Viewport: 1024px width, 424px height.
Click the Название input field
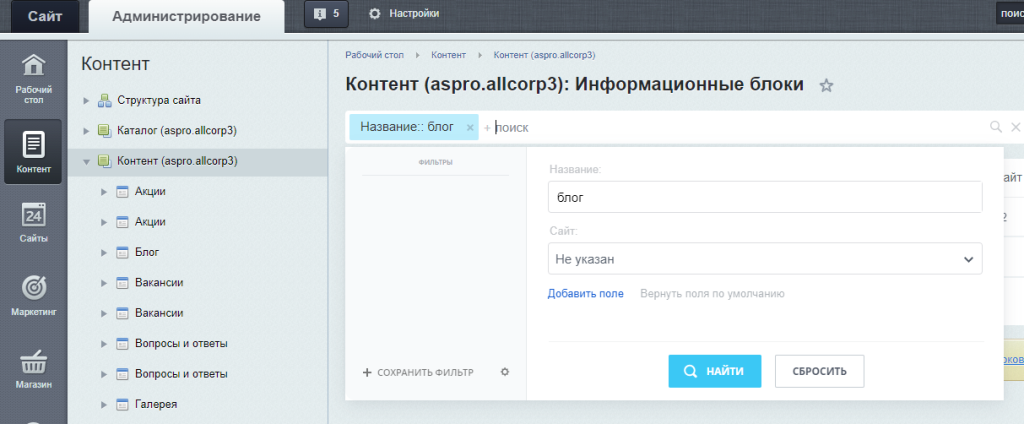[765, 197]
